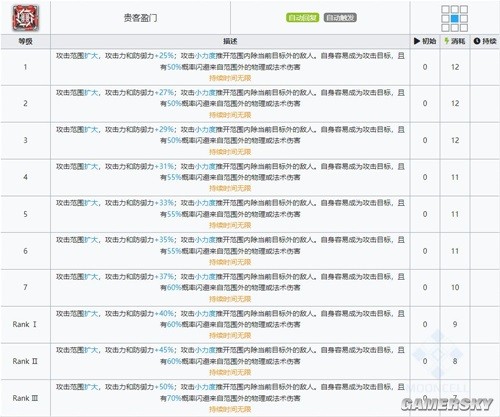Click the blue +35% value
Screen dimensions: 500x417
click(x=164, y=240)
